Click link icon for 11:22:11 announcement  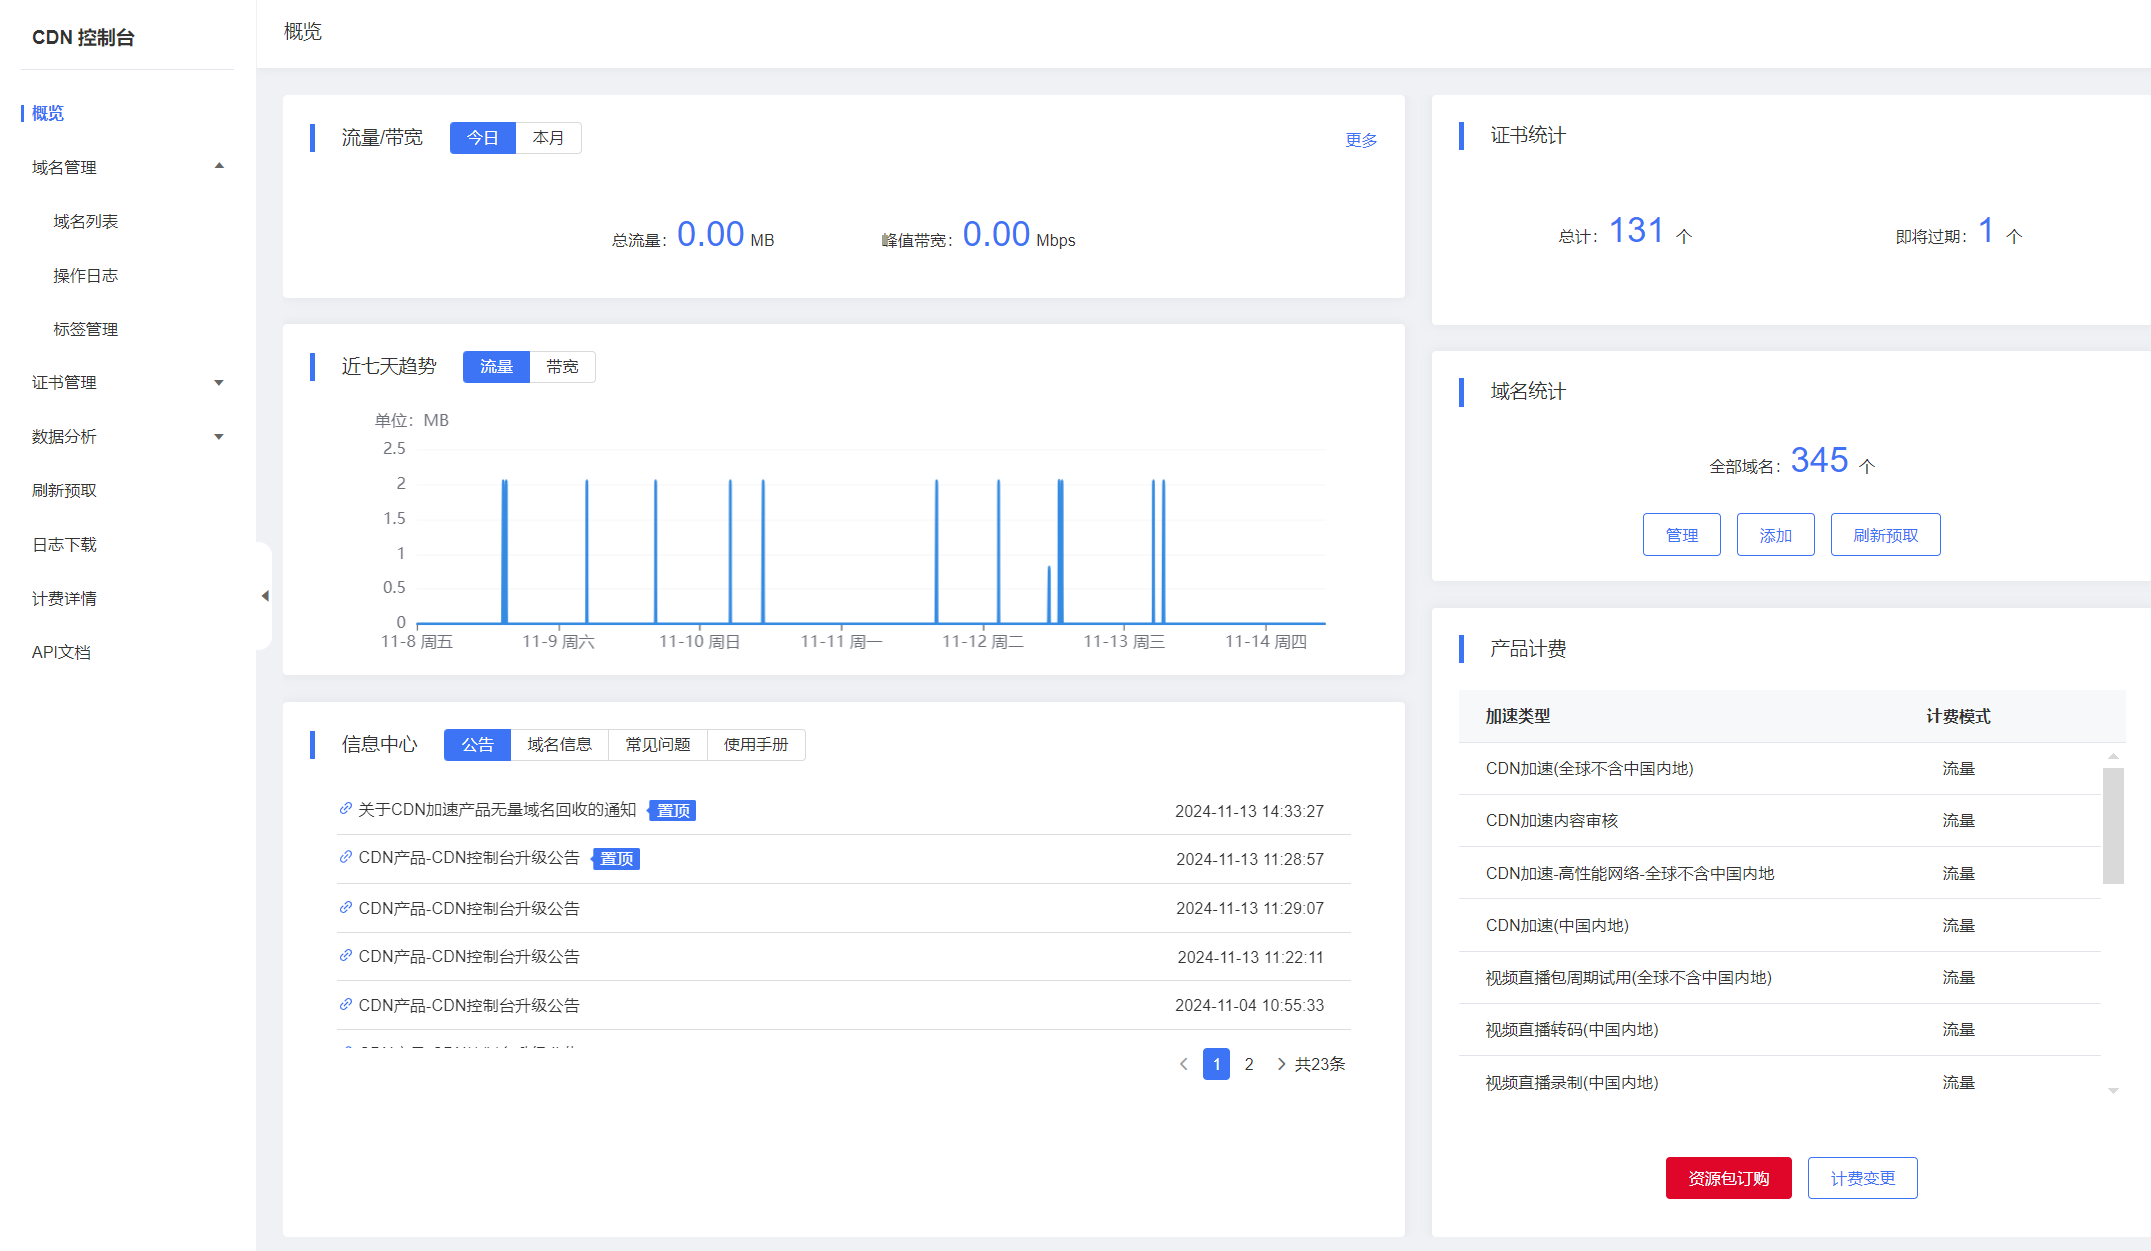pyautogui.click(x=345, y=955)
